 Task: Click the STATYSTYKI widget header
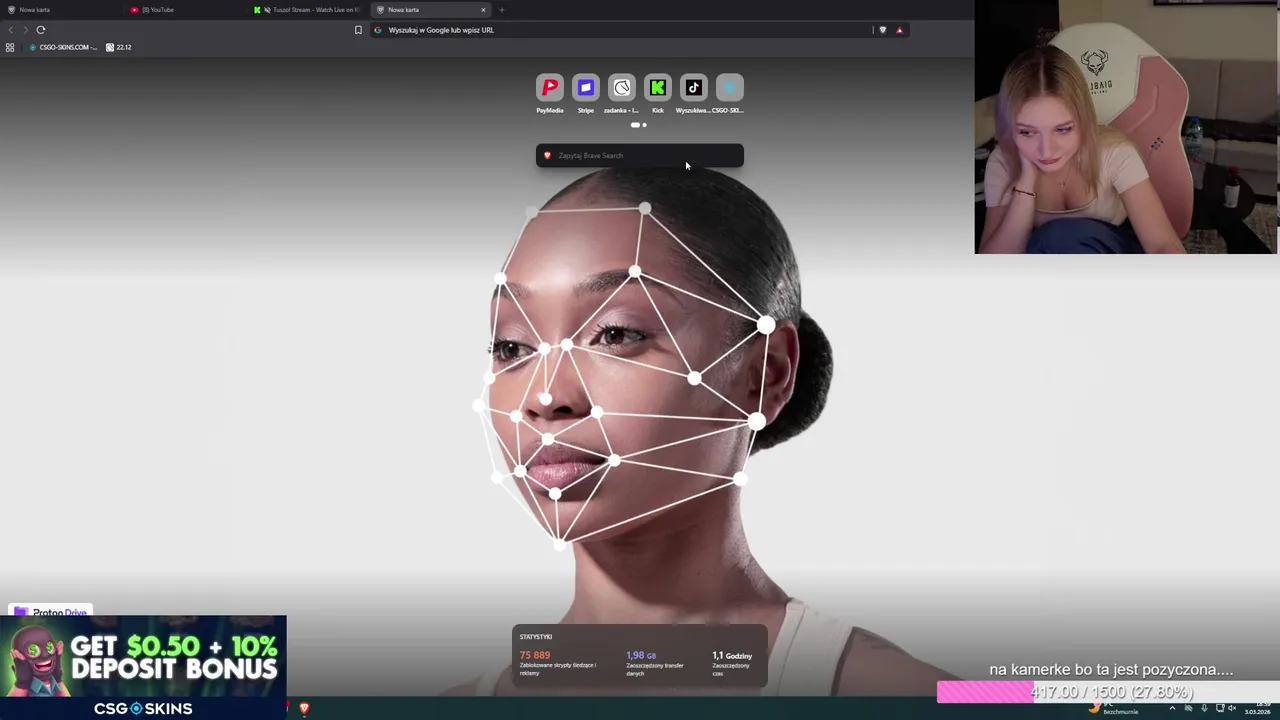coord(536,636)
